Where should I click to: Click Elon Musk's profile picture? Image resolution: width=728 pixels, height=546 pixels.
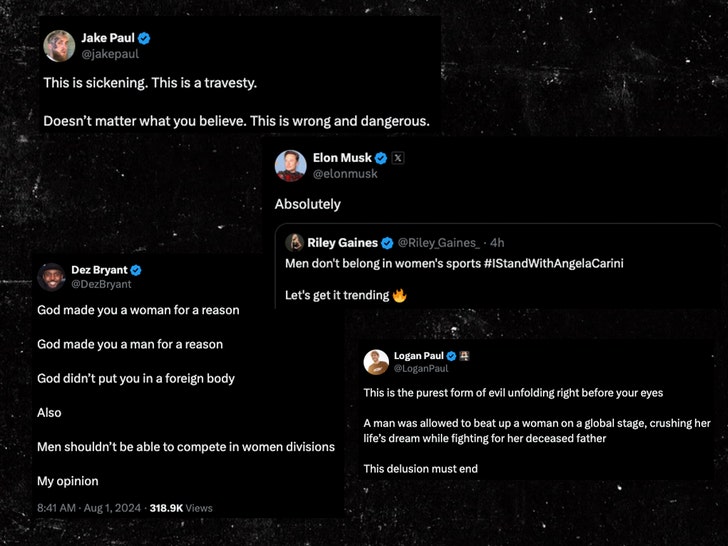coord(291,164)
